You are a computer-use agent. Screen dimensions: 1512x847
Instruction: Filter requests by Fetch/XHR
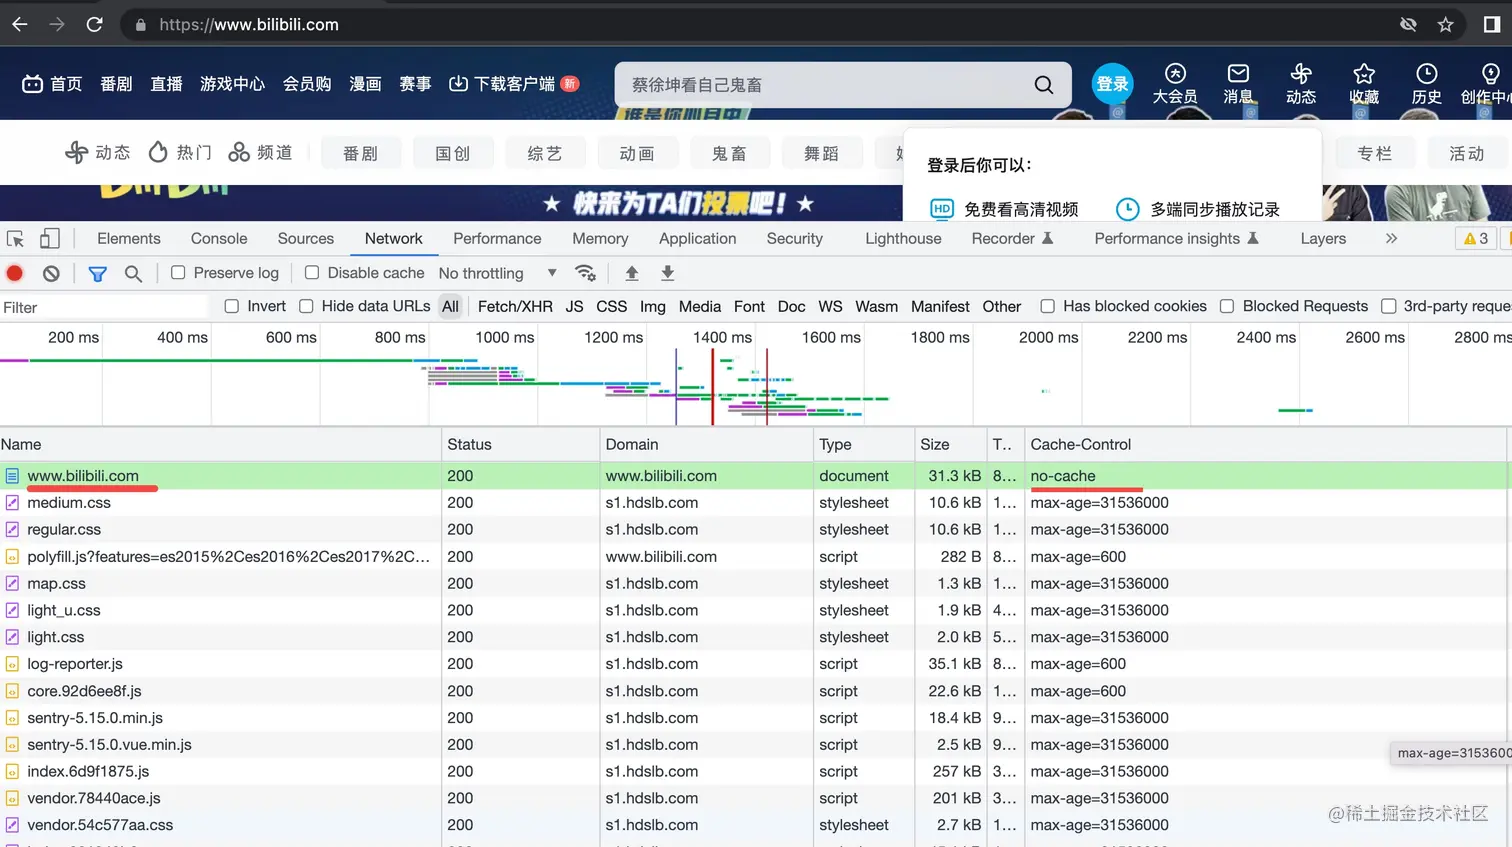click(x=515, y=307)
